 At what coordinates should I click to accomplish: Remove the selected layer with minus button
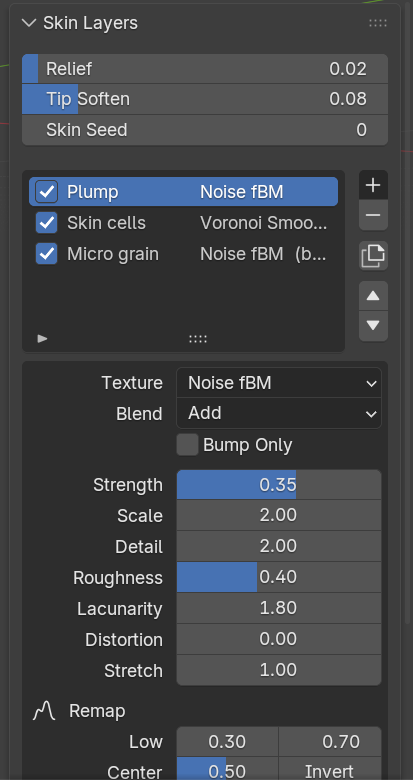[373, 215]
